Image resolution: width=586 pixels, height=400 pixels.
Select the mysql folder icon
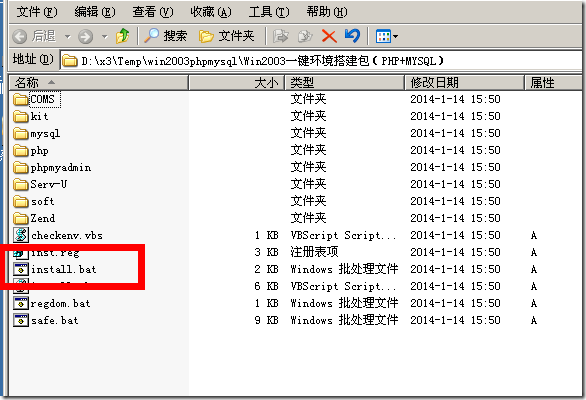(x=21, y=133)
